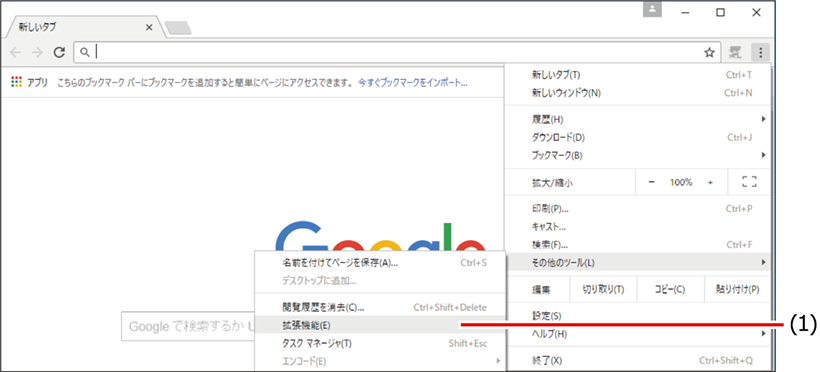Minimize the Chrome window
Image resolution: width=820 pixels, height=372 pixels.
(x=685, y=13)
